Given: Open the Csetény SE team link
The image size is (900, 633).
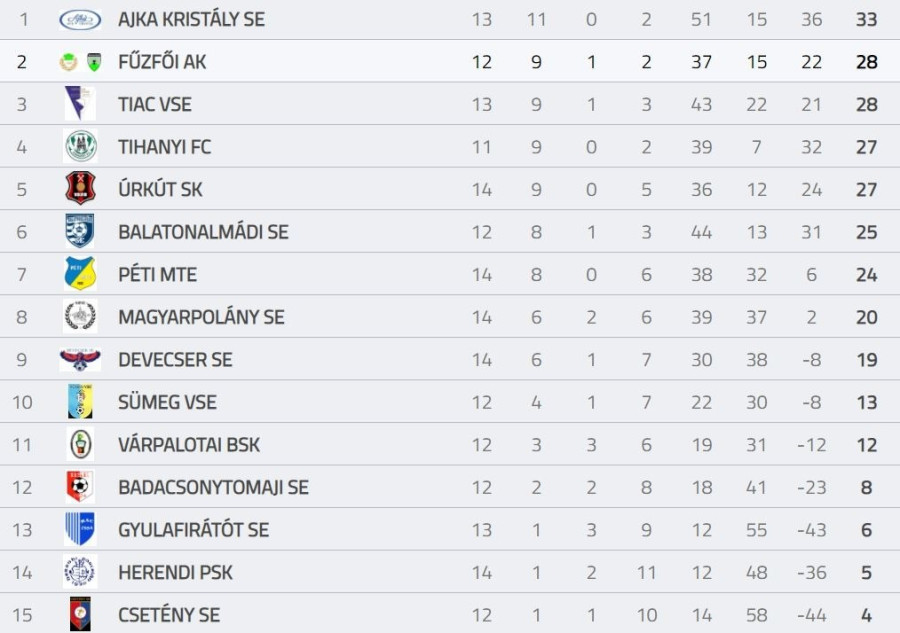Looking at the screenshot, I should tap(169, 614).
